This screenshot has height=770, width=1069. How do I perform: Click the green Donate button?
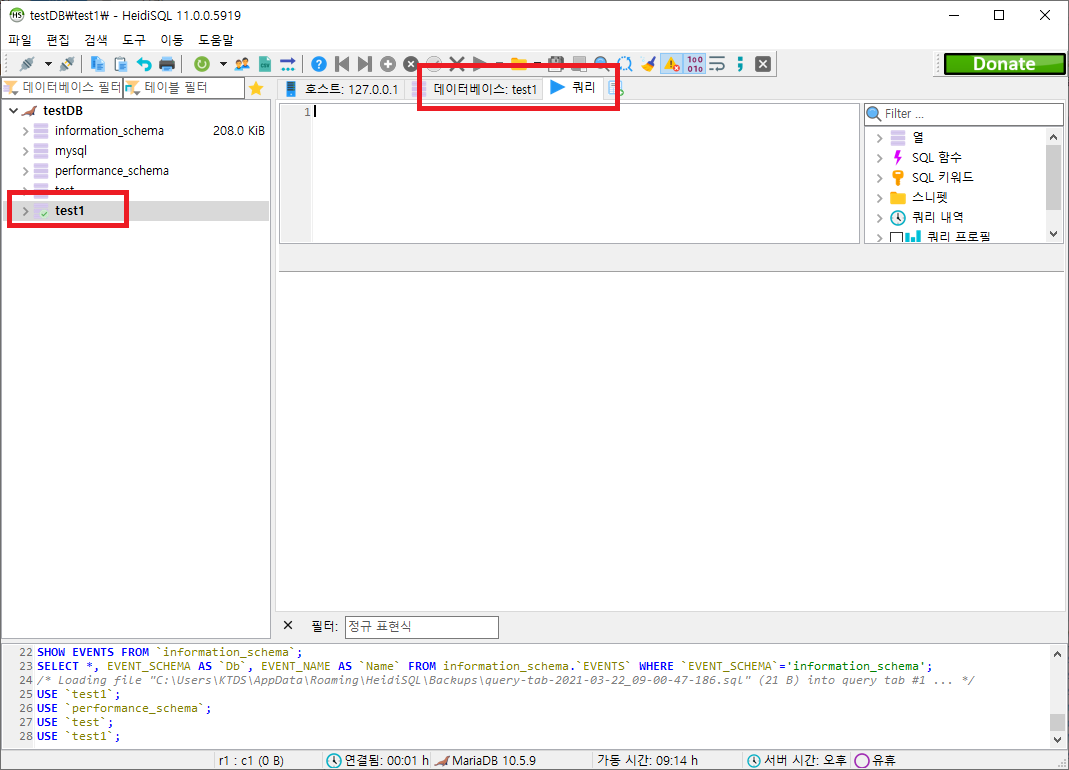tap(1004, 63)
